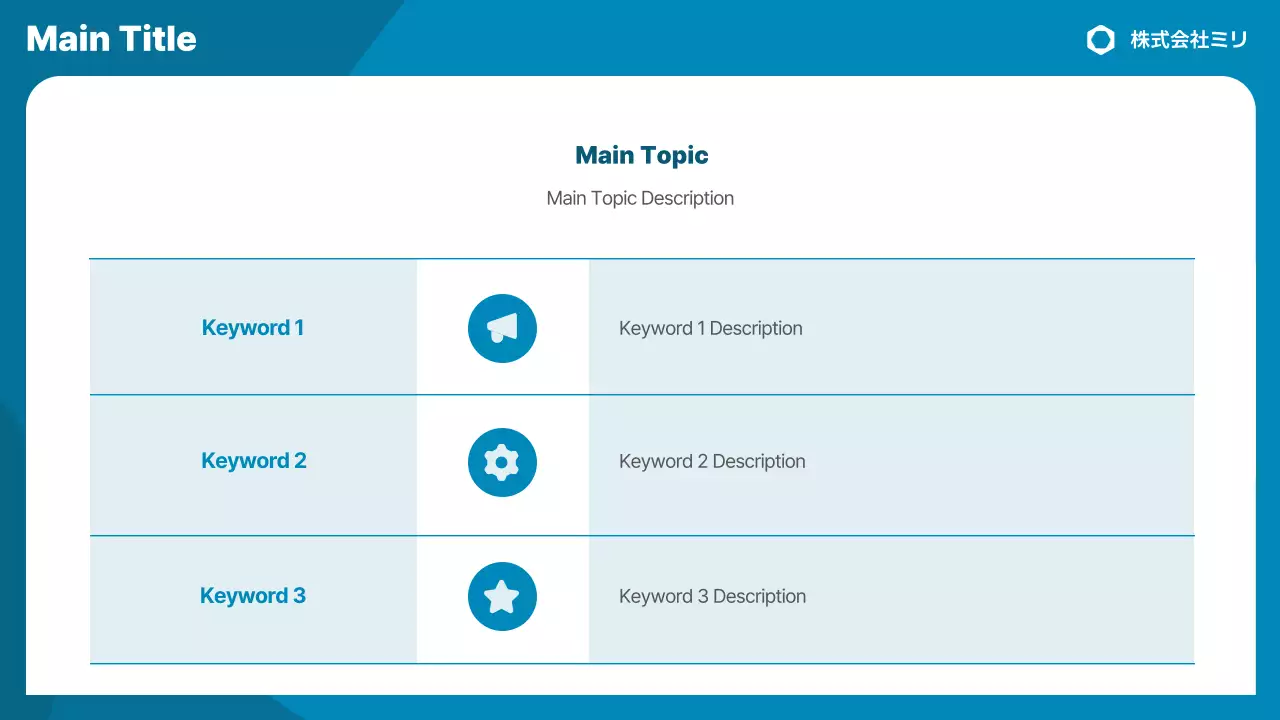Image resolution: width=1280 pixels, height=720 pixels.
Task: Select the Keyword 1 label
Action: click(253, 328)
